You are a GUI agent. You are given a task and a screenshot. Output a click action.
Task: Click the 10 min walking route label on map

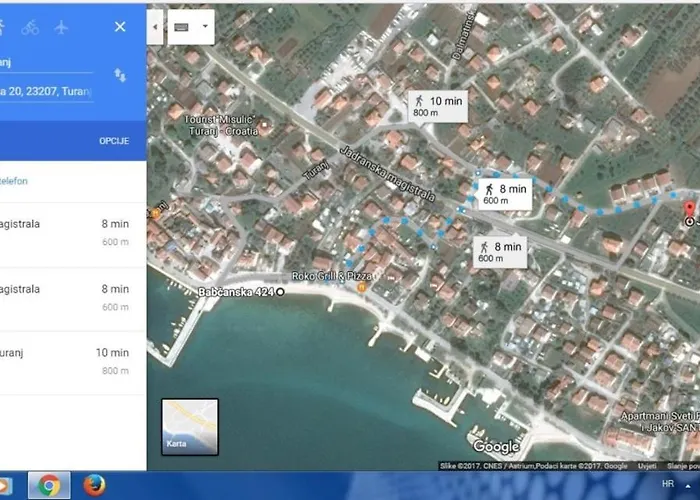(438, 106)
